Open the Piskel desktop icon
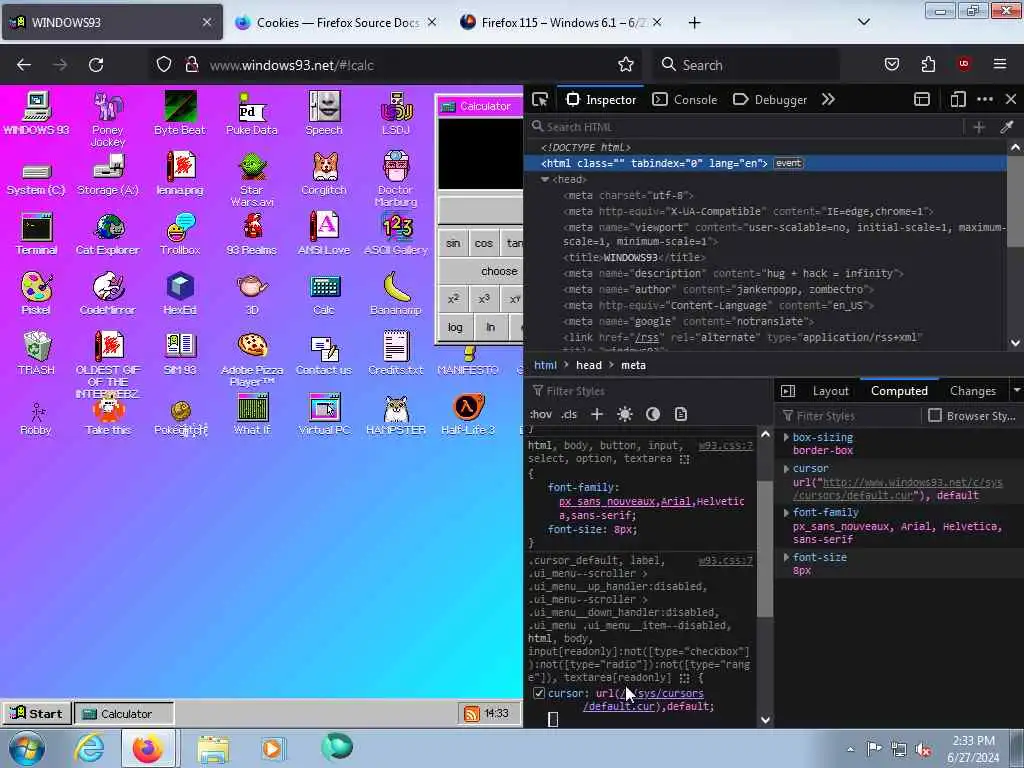Viewport: 1024px width, 768px height. pyautogui.click(x=37, y=293)
